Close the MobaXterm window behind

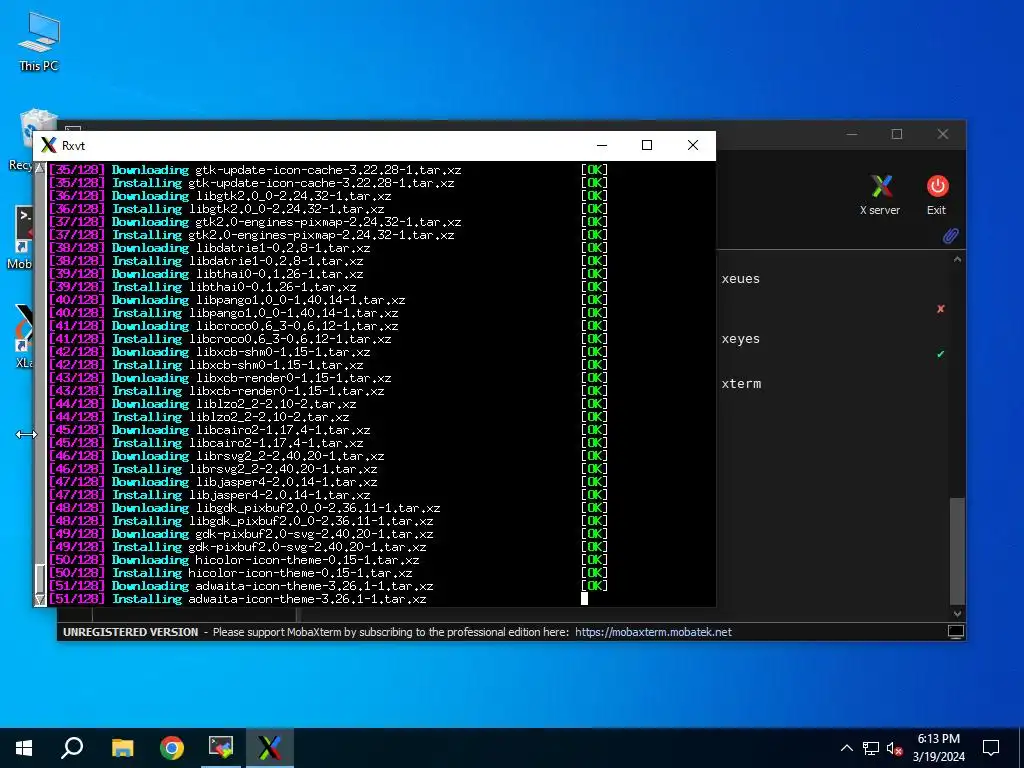[942, 134]
